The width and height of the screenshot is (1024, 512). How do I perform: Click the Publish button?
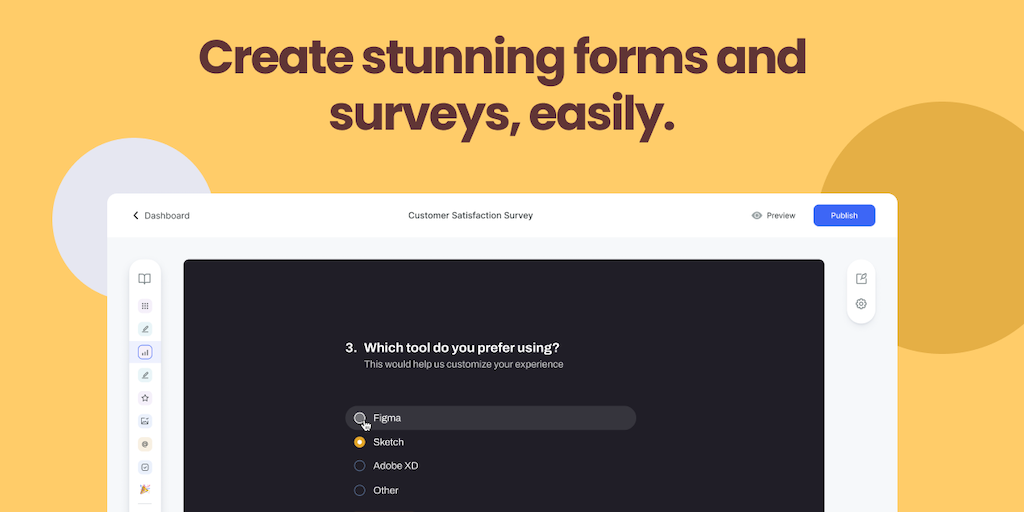pyautogui.click(x=844, y=216)
